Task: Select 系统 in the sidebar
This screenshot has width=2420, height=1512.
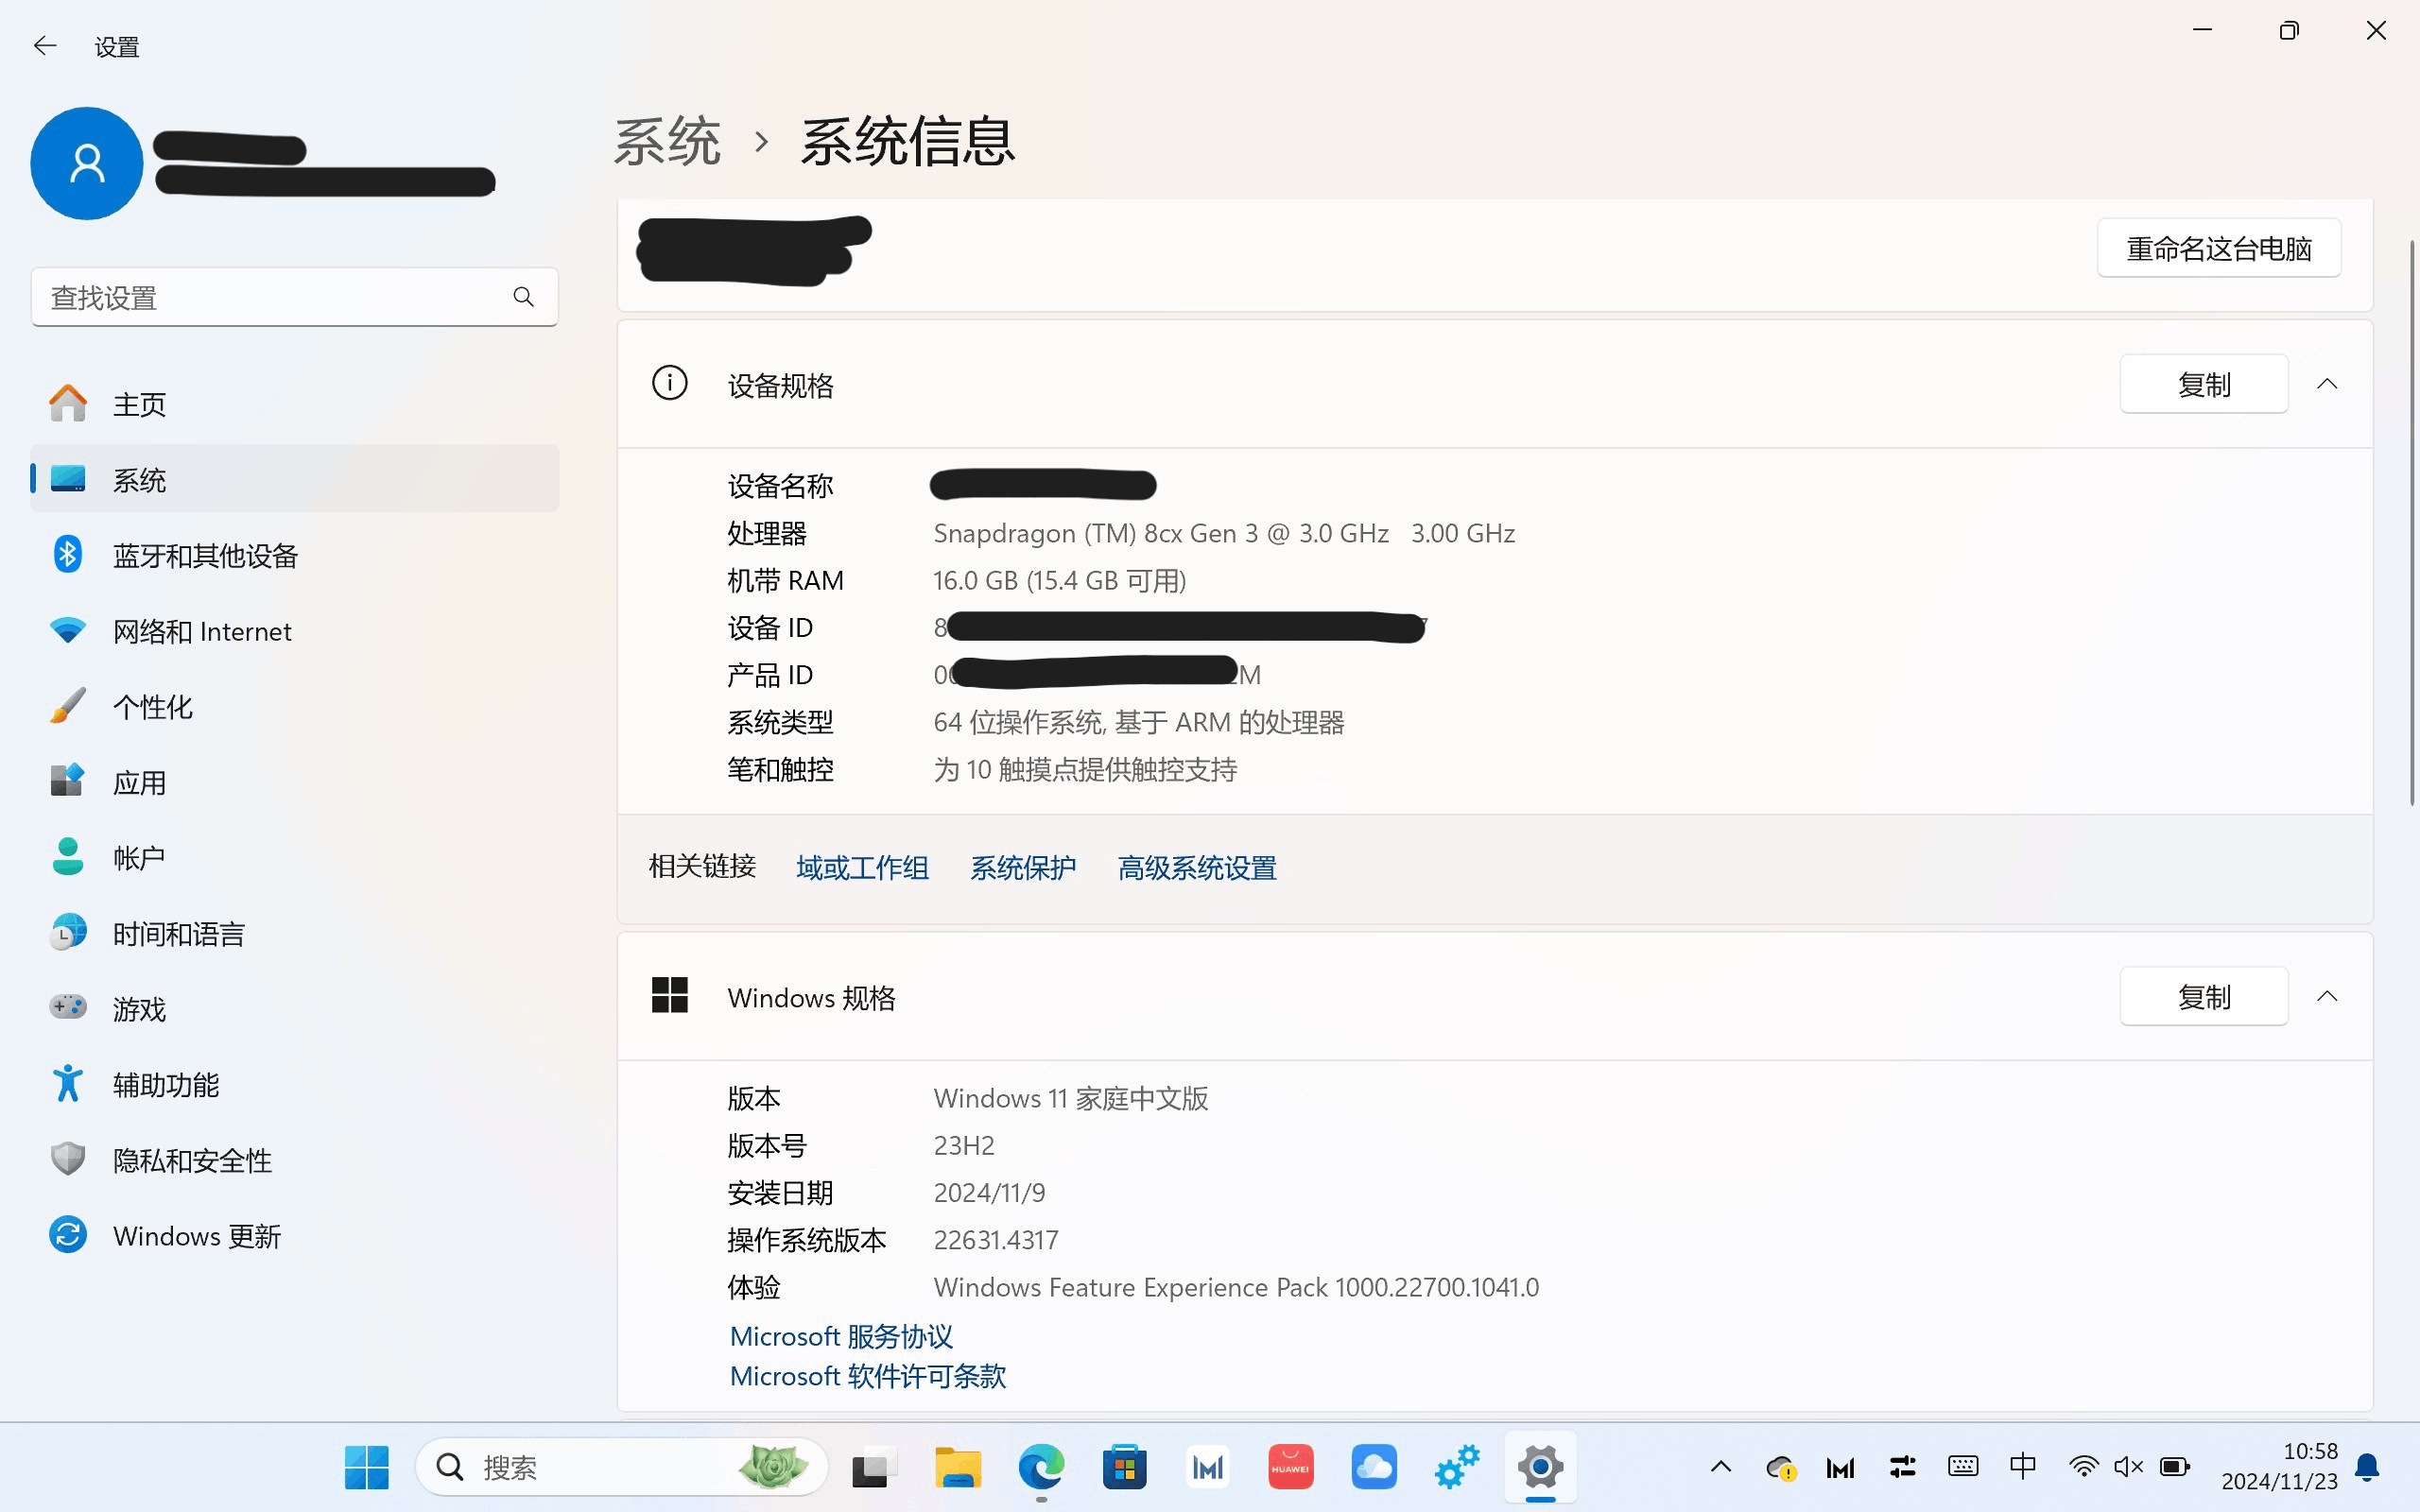Action: 294,479
